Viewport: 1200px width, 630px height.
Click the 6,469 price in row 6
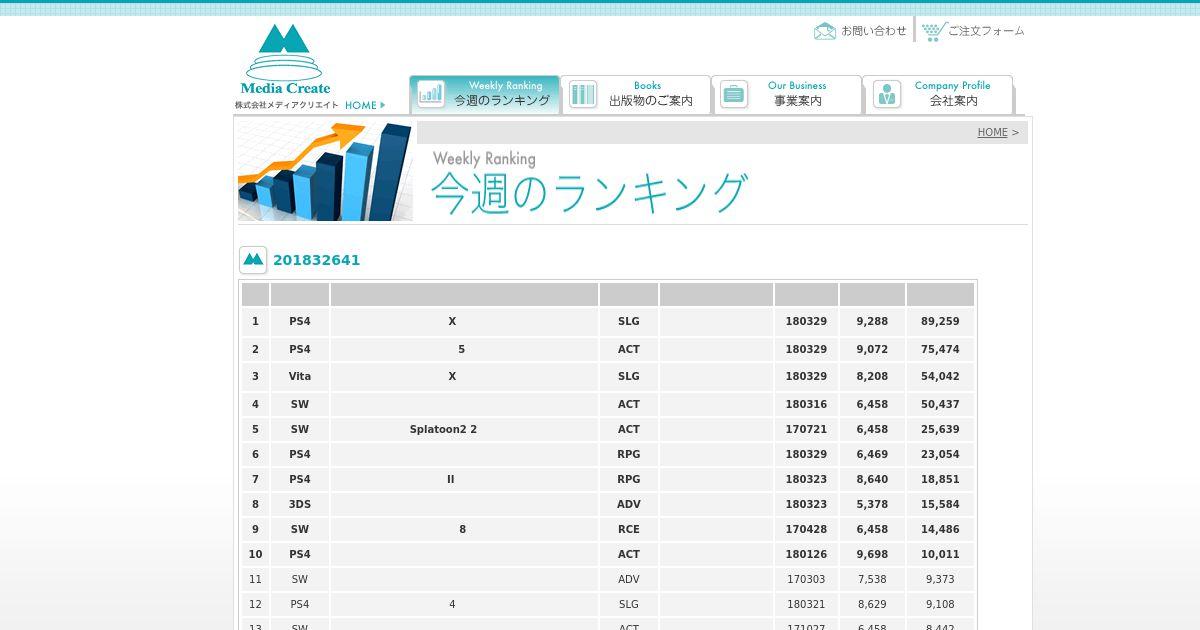[x=872, y=454]
